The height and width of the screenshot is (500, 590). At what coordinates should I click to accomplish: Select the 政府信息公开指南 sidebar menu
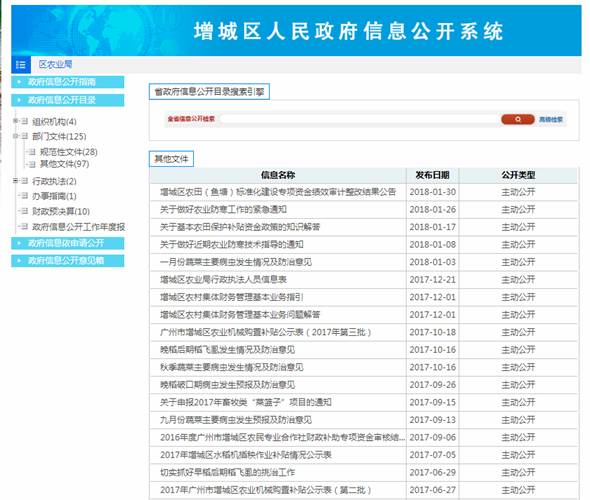68,82
